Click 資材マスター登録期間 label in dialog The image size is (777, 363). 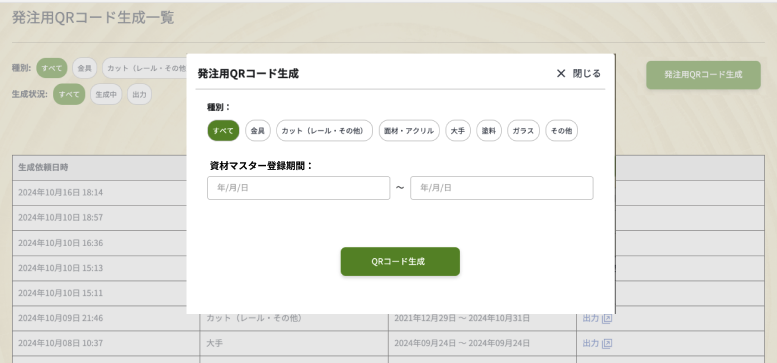[x=262, y=166]
